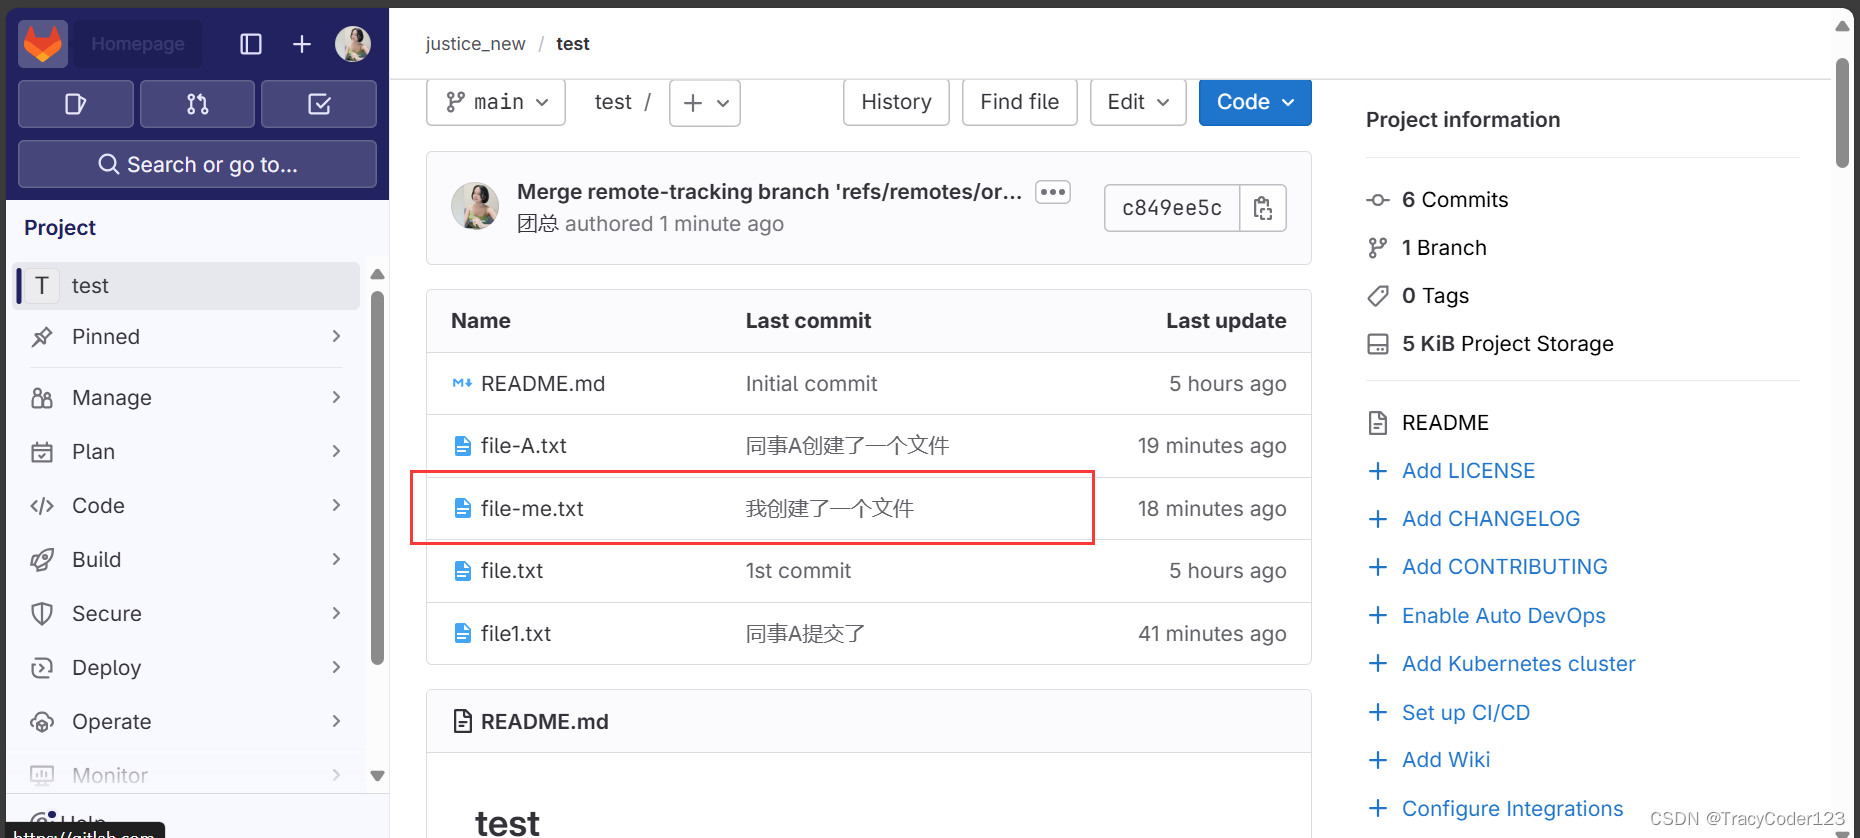Expand the Monitor menu

188,775
